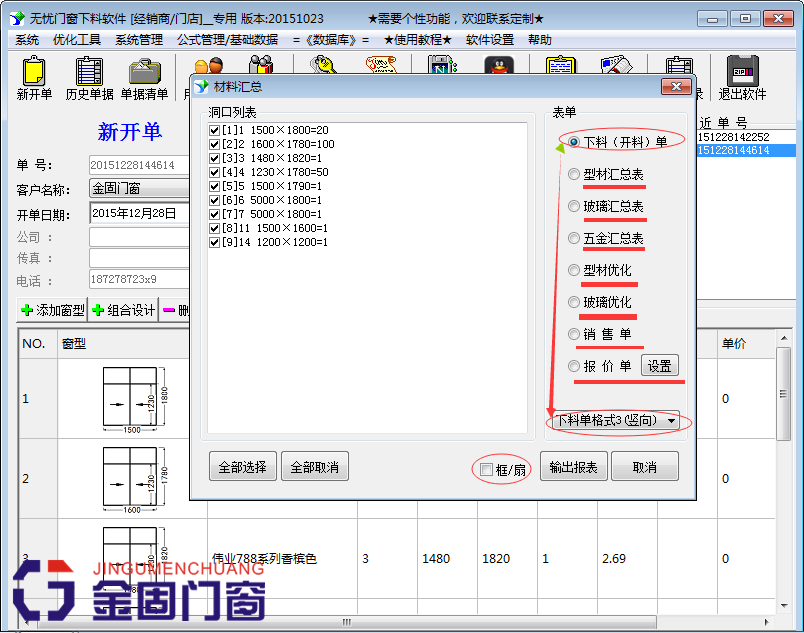Click the N-labeled toolbar icon
Viewport: 804px width, 633px height.
tap(438, 68)
